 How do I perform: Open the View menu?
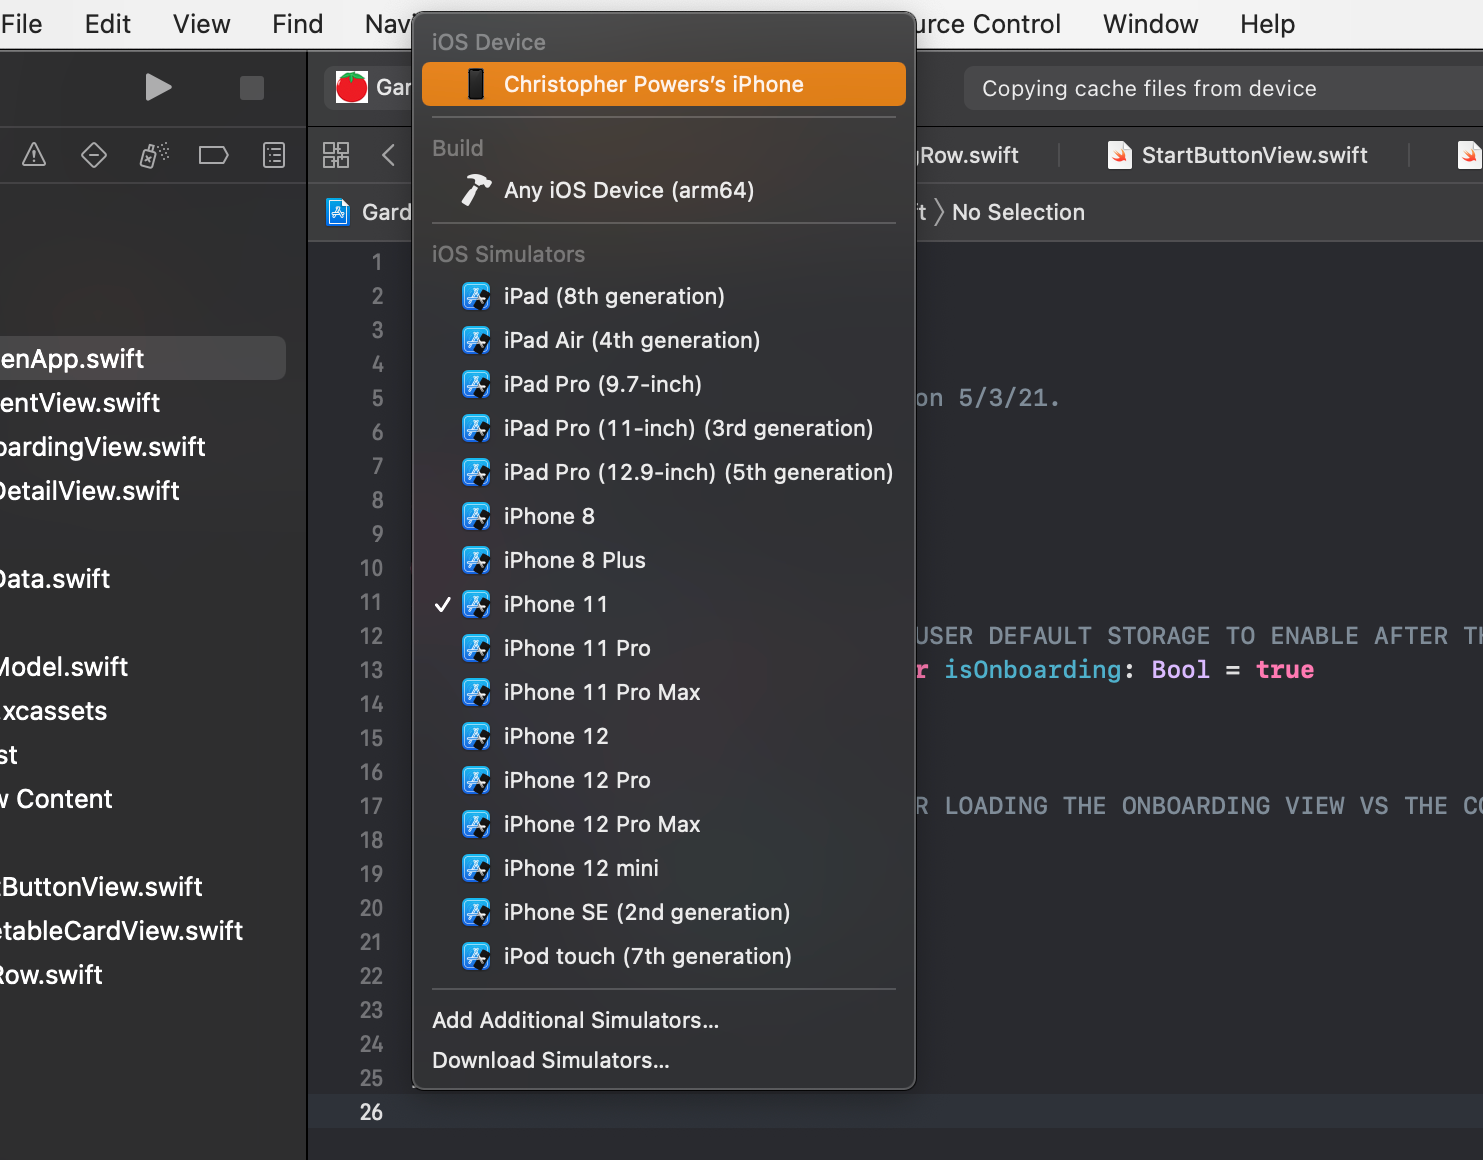(x=201, y=24)
